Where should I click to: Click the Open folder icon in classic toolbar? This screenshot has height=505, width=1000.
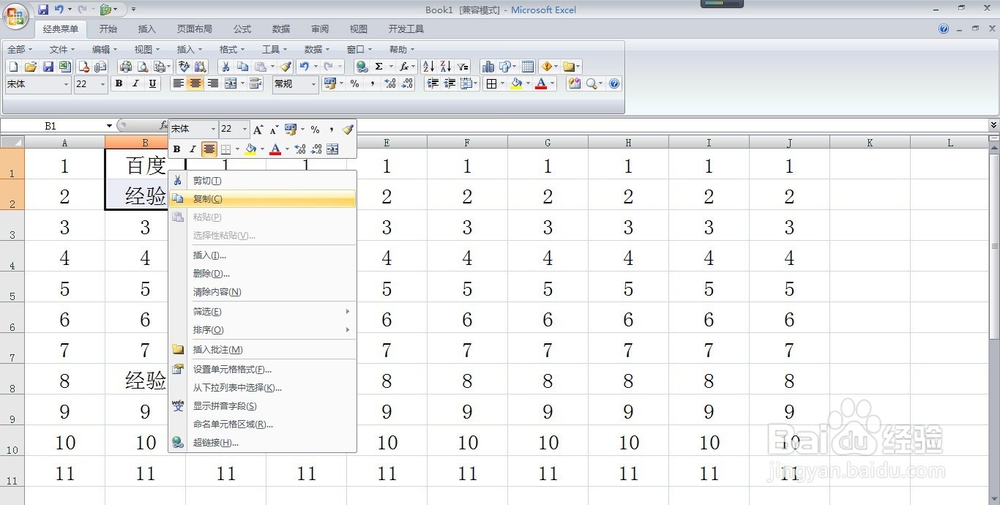coord(30,66)
